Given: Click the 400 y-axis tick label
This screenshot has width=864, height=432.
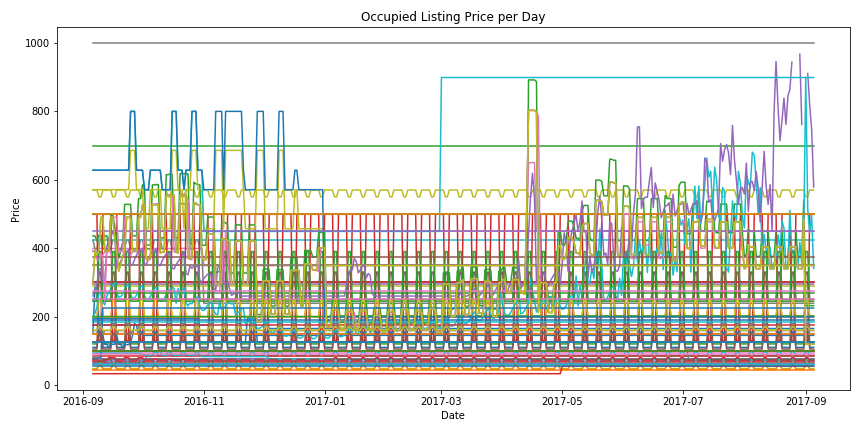Looking at the screenshot, I should click(x=39, y=249).
